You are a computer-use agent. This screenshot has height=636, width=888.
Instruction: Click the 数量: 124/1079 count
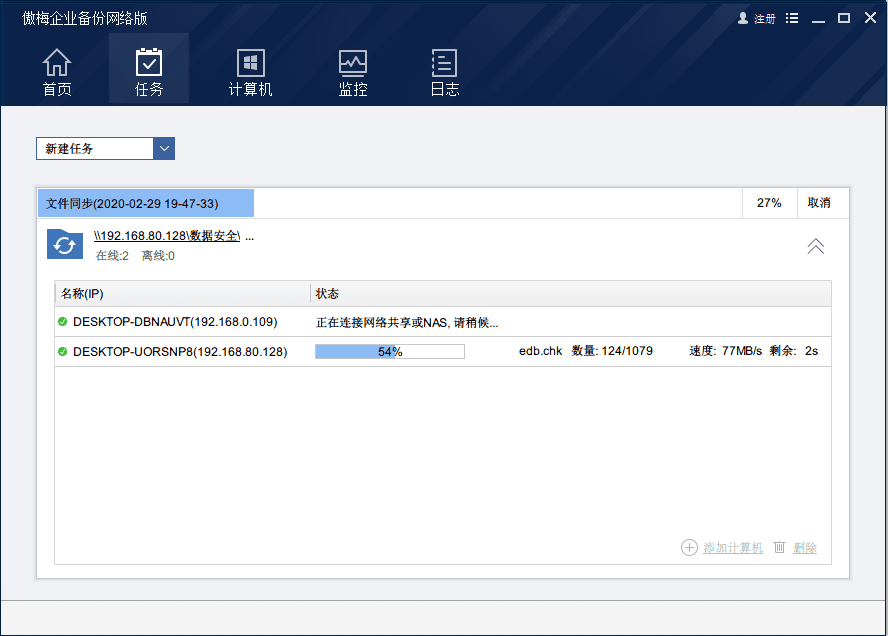612,351
